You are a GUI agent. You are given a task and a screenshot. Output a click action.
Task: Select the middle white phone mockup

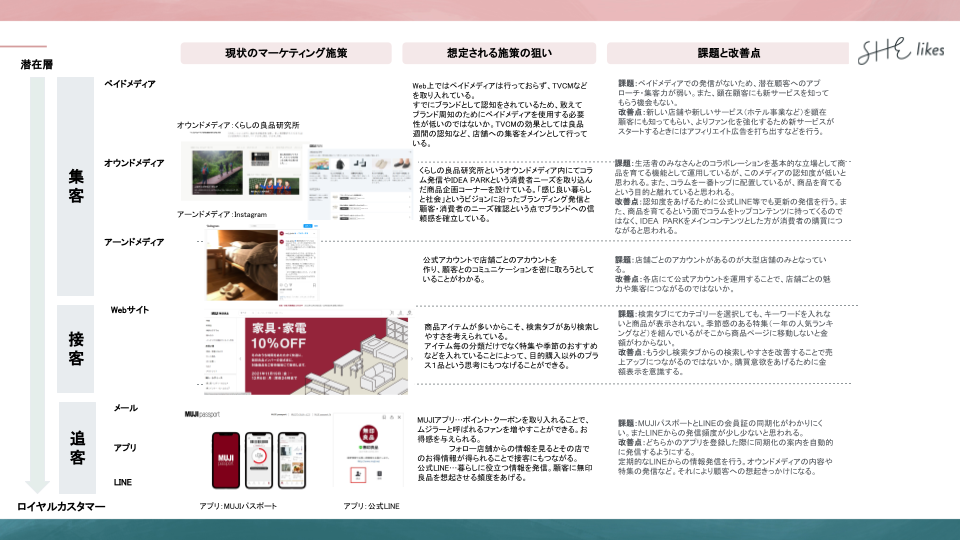[x=259, y=460]
